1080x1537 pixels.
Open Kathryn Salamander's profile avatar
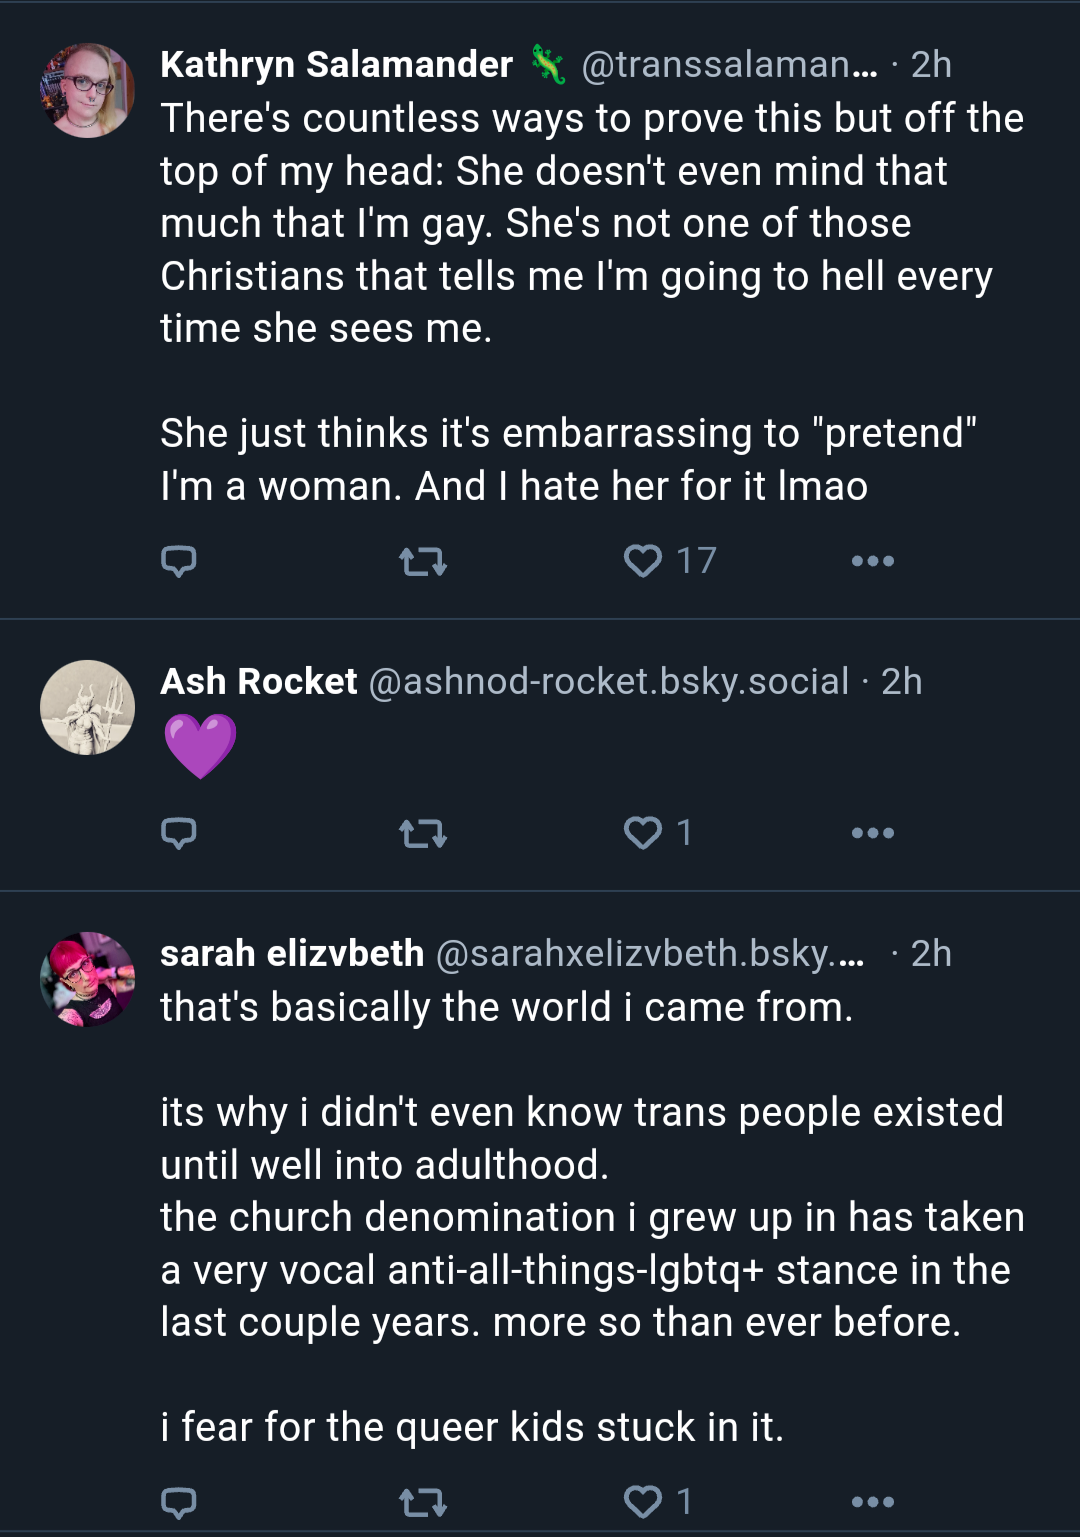[x=87, y=90]
